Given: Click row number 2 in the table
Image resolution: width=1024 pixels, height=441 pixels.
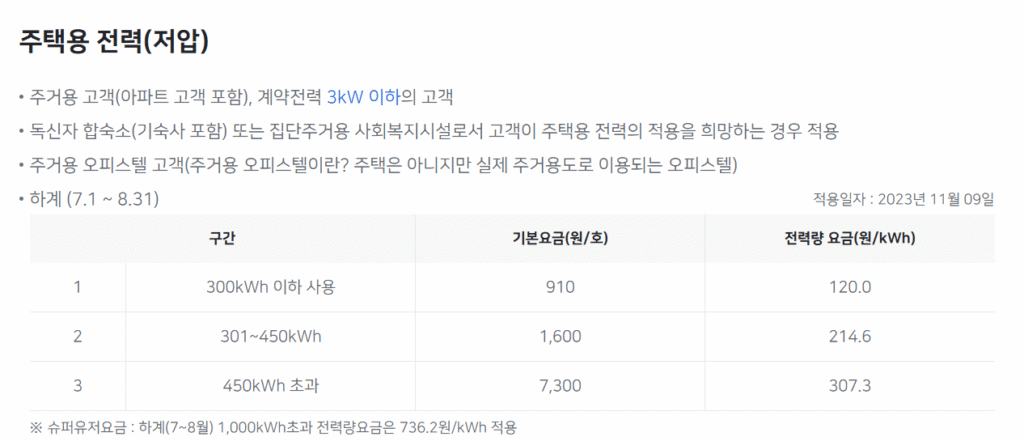Looking at the screenshot, I should point(77,336).
